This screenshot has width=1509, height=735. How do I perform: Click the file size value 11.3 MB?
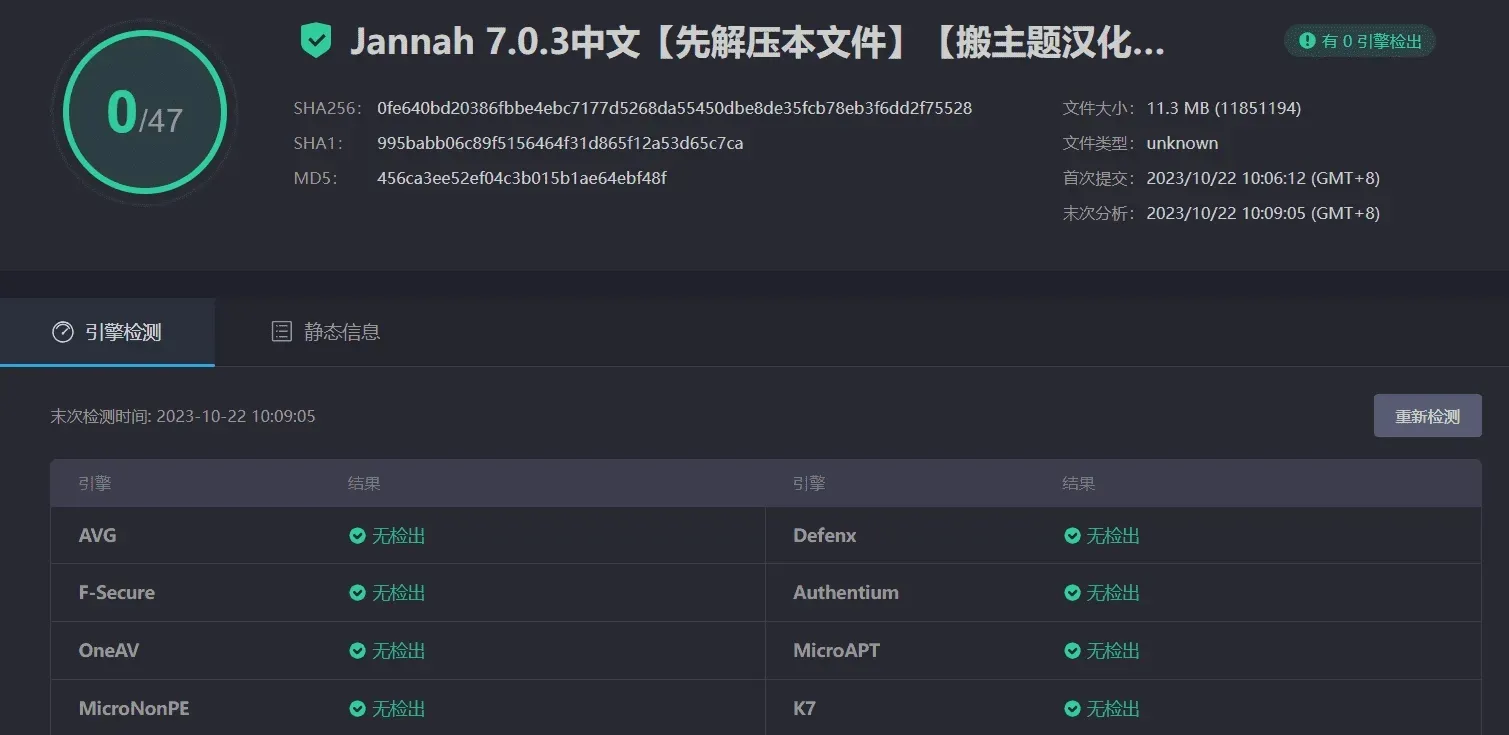coord(1224,108)
